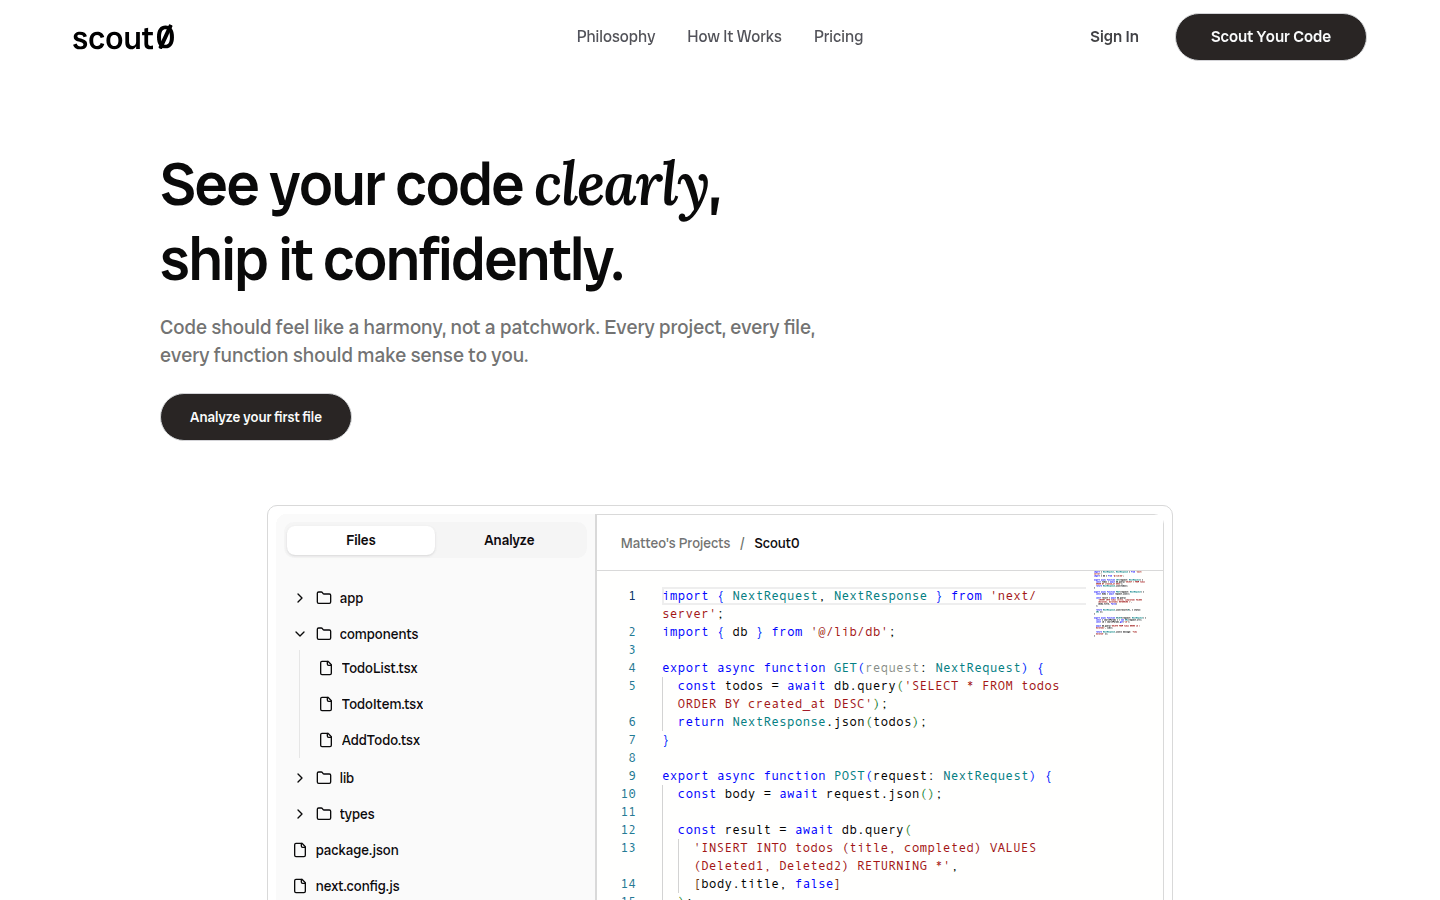Select the Files tab
Image resolution: width=1440 pixels, height=900 pixels.
(x=361, y=540)
